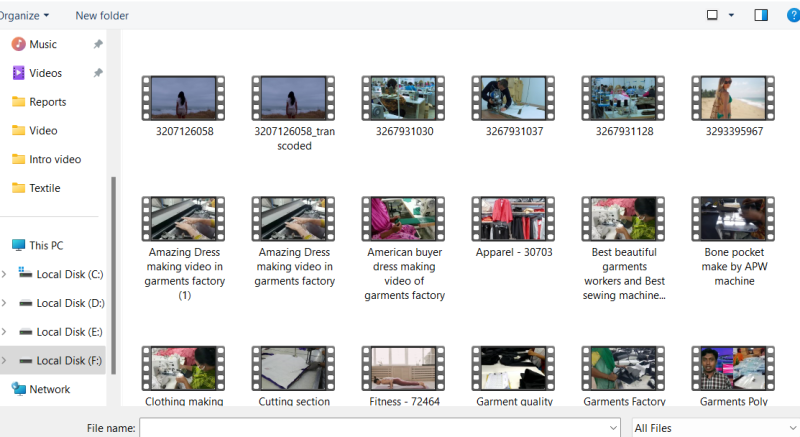The height and width of the screenshot is (437, 800).
Task: Click the navigation pane scrollbar
Action: [x=113, y=275]
